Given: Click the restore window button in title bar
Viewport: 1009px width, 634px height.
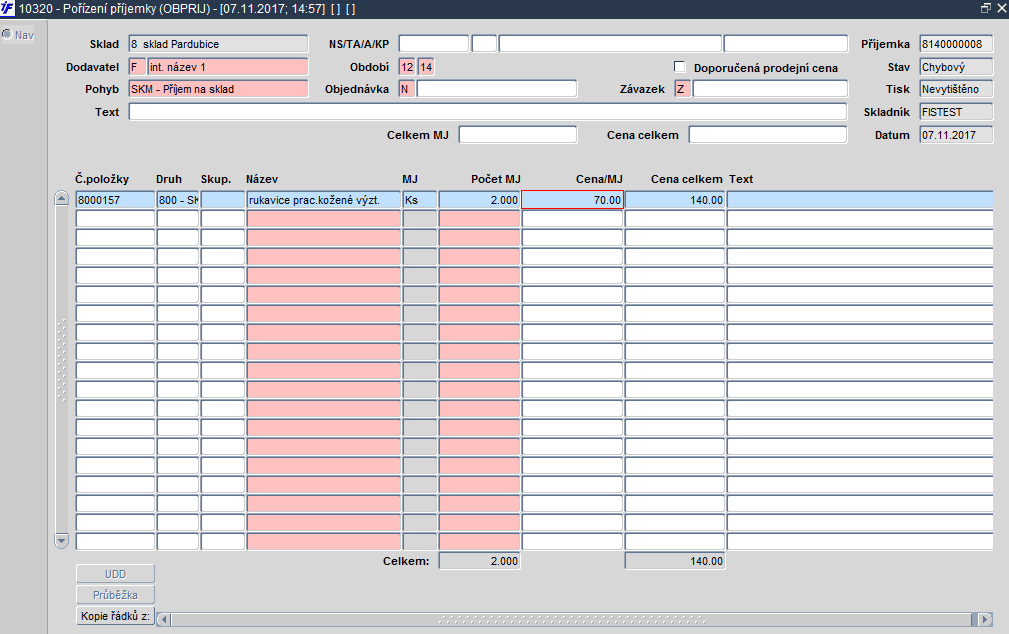Looking at the screenshot, I should [x=986, y=8].
